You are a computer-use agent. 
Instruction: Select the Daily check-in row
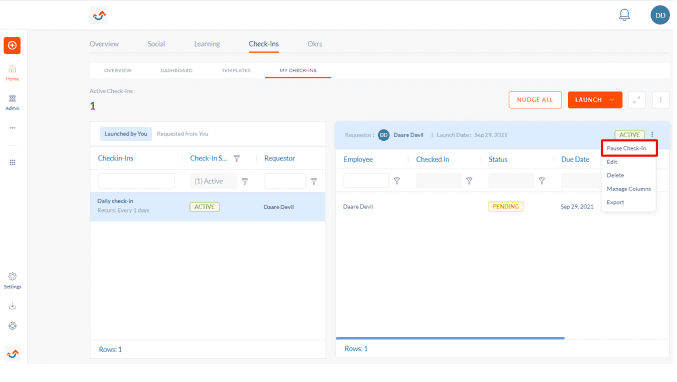208,207
